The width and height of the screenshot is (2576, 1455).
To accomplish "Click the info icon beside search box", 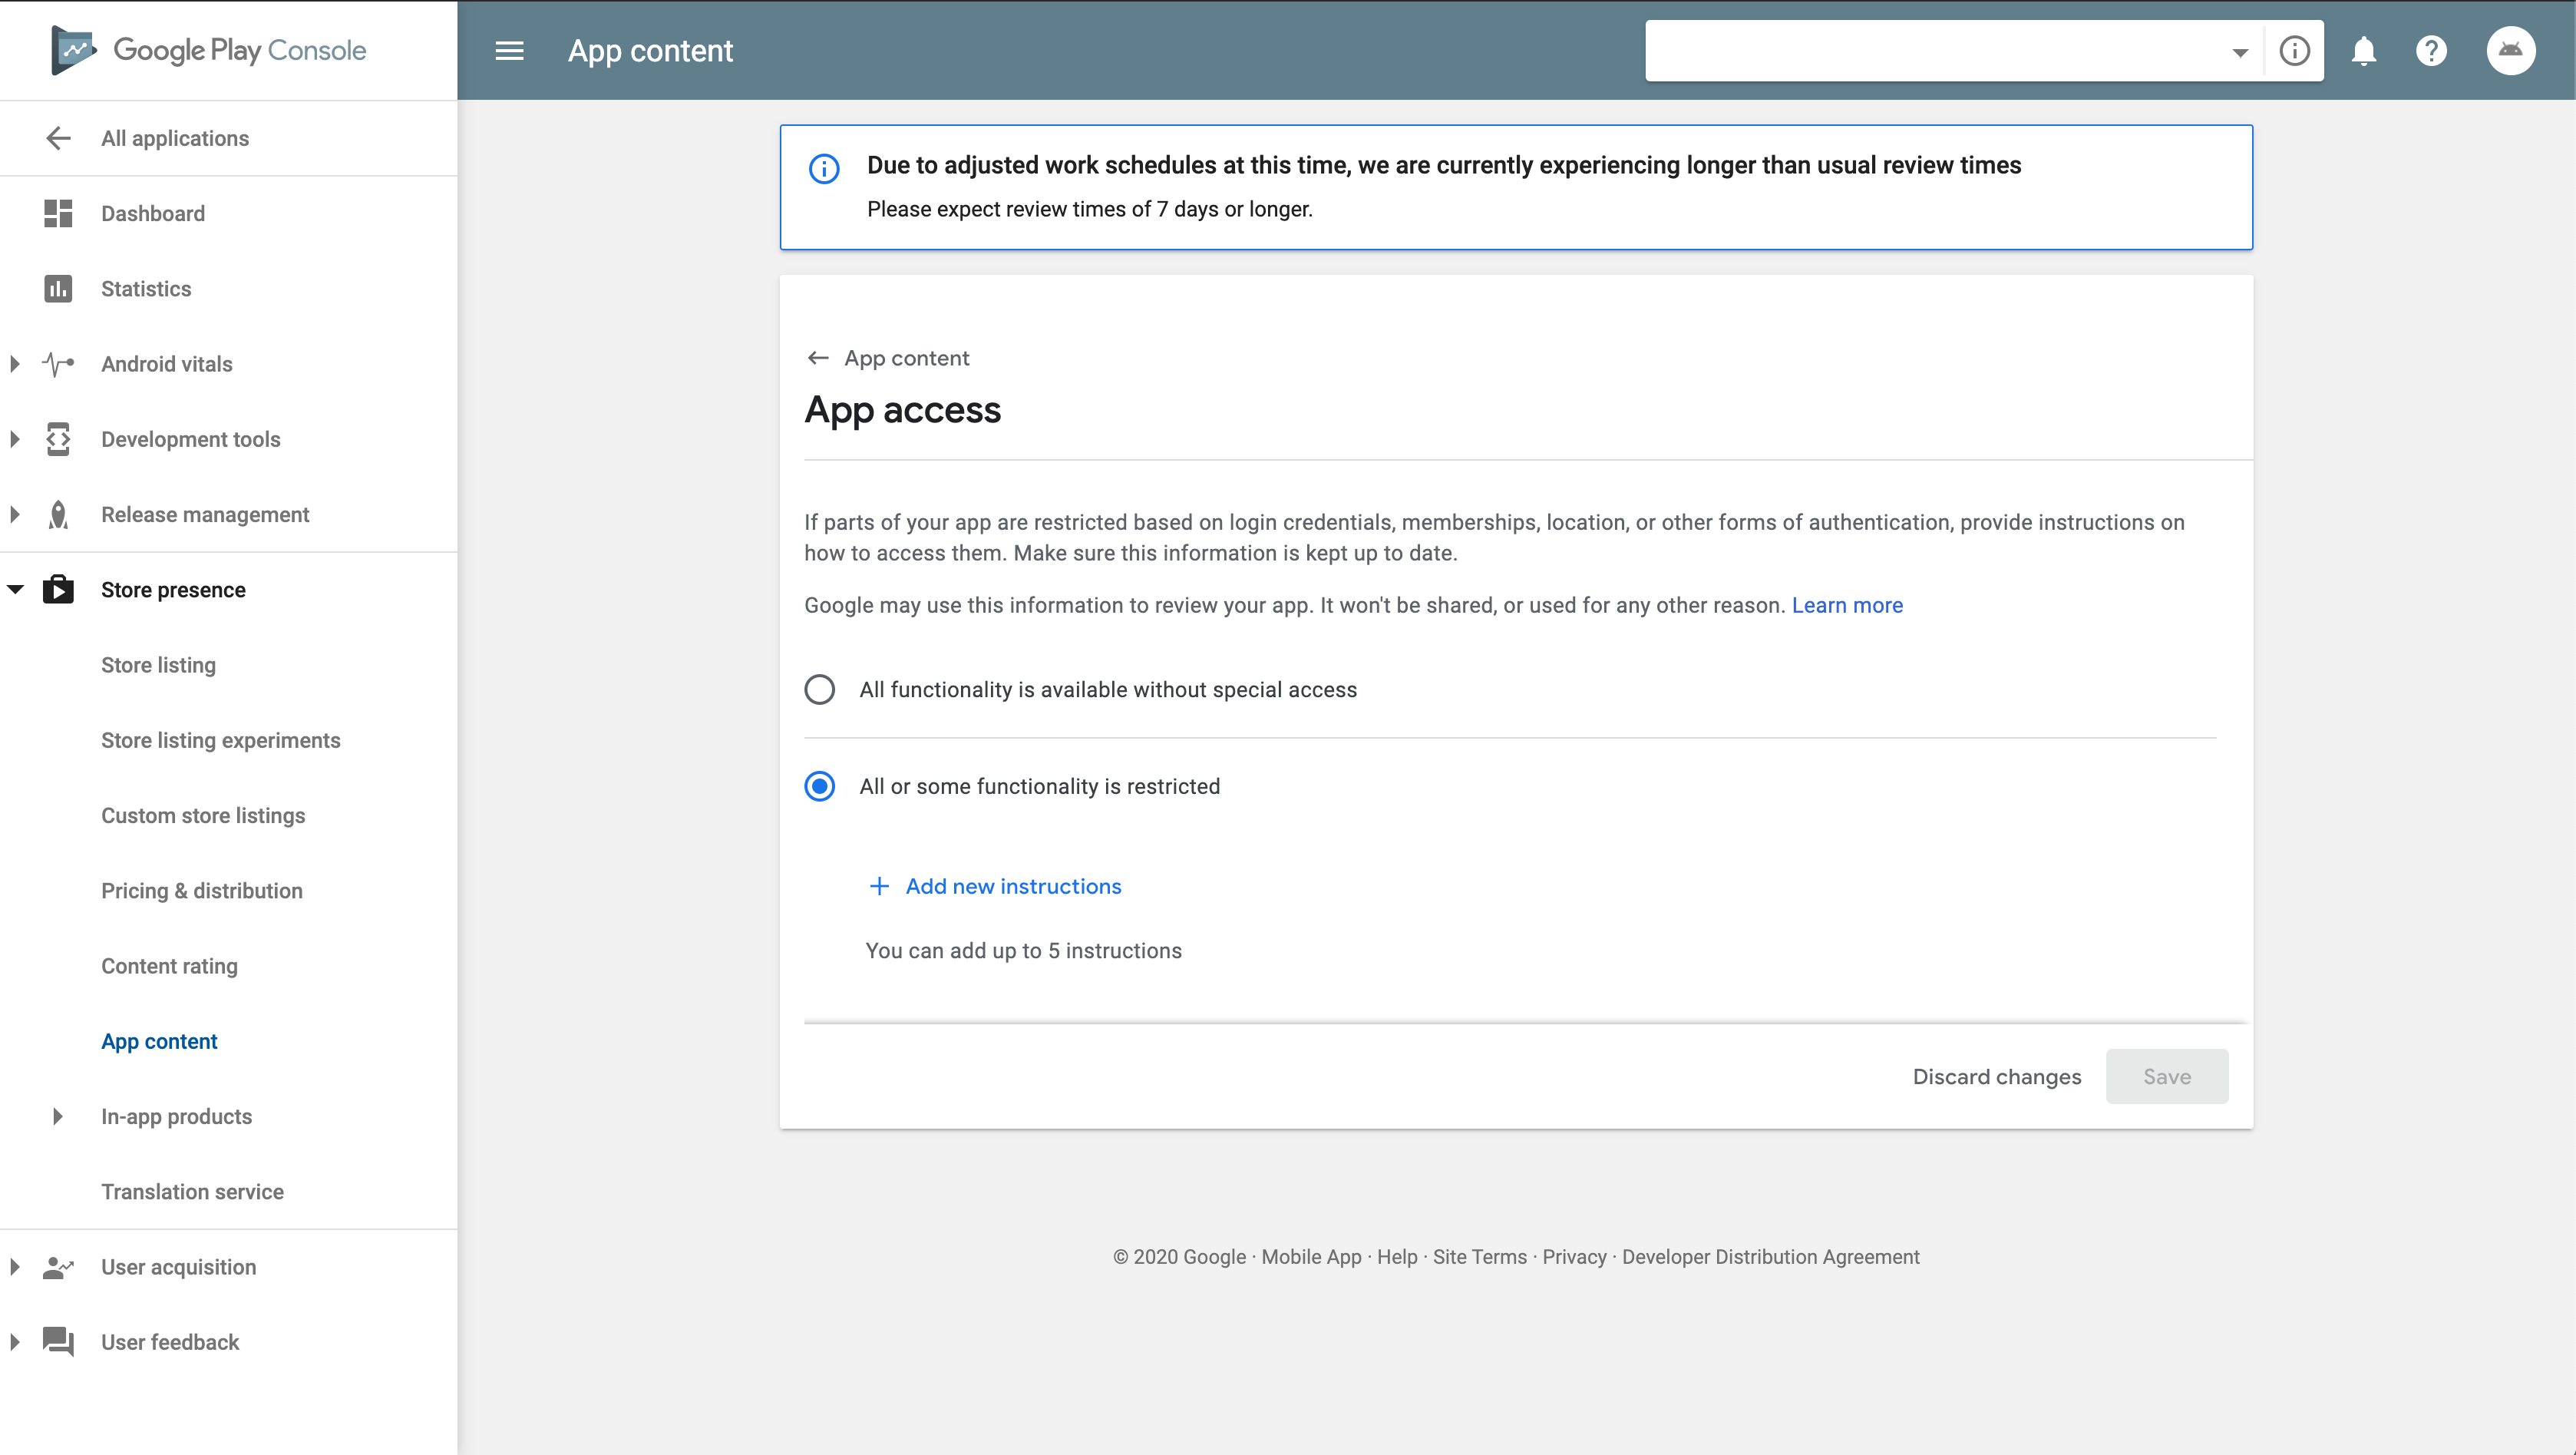I will point(2294,51).
